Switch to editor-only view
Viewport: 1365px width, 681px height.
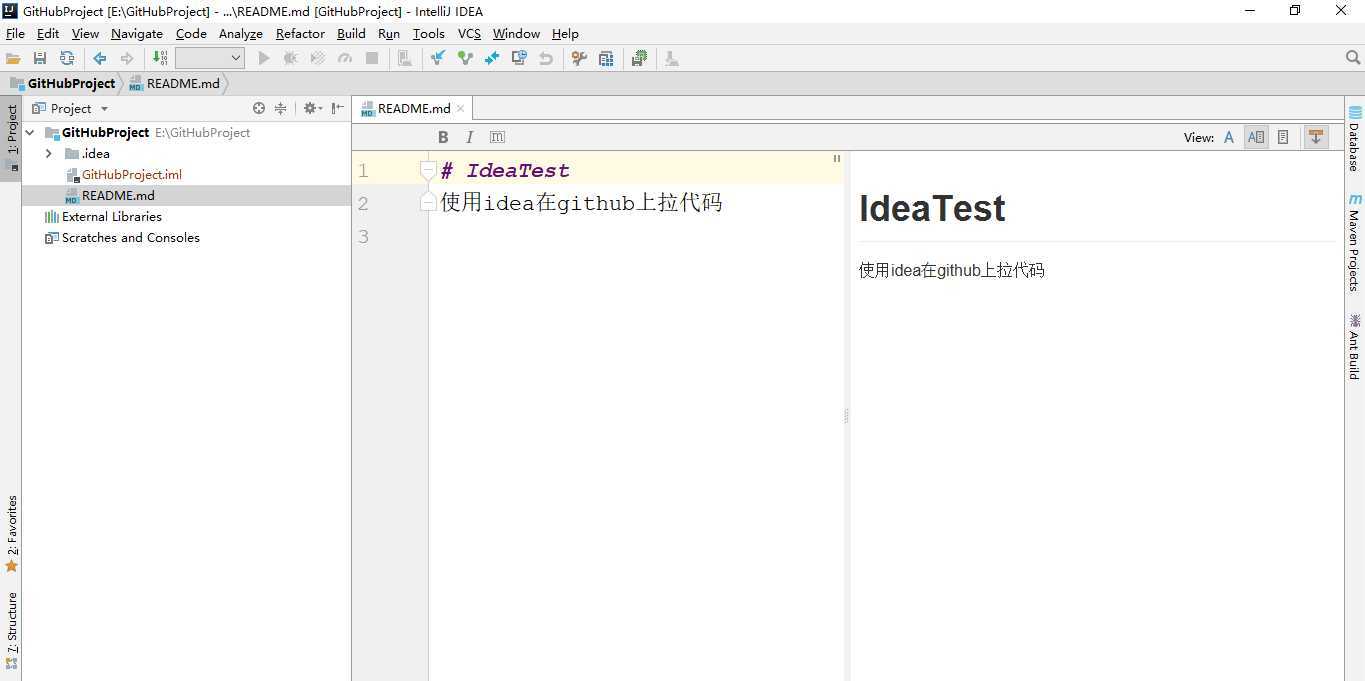tap(1229, 137)
